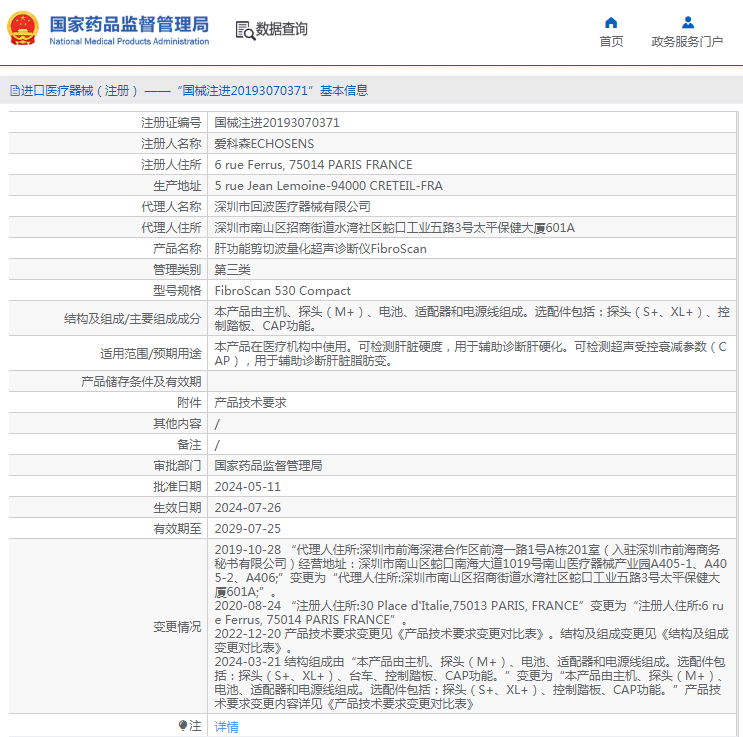743x737 pixels.
Task: Click the national emblem logo
Action: tap(23, 29)
